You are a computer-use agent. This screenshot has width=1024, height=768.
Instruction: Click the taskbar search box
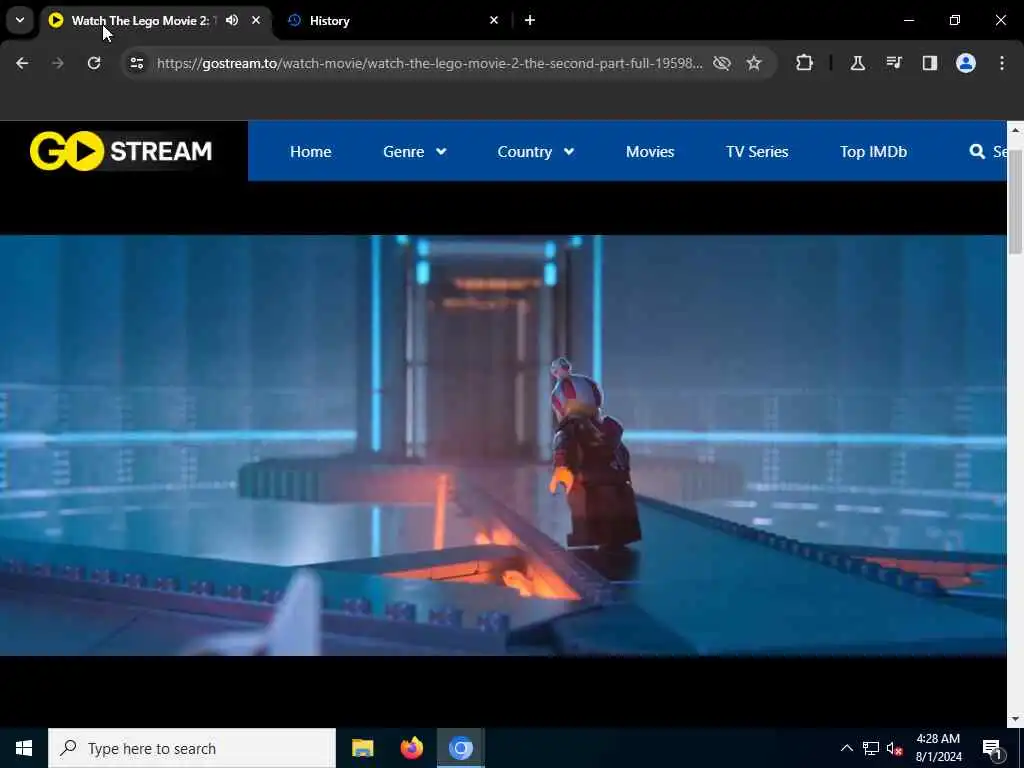tap(192, 748)
